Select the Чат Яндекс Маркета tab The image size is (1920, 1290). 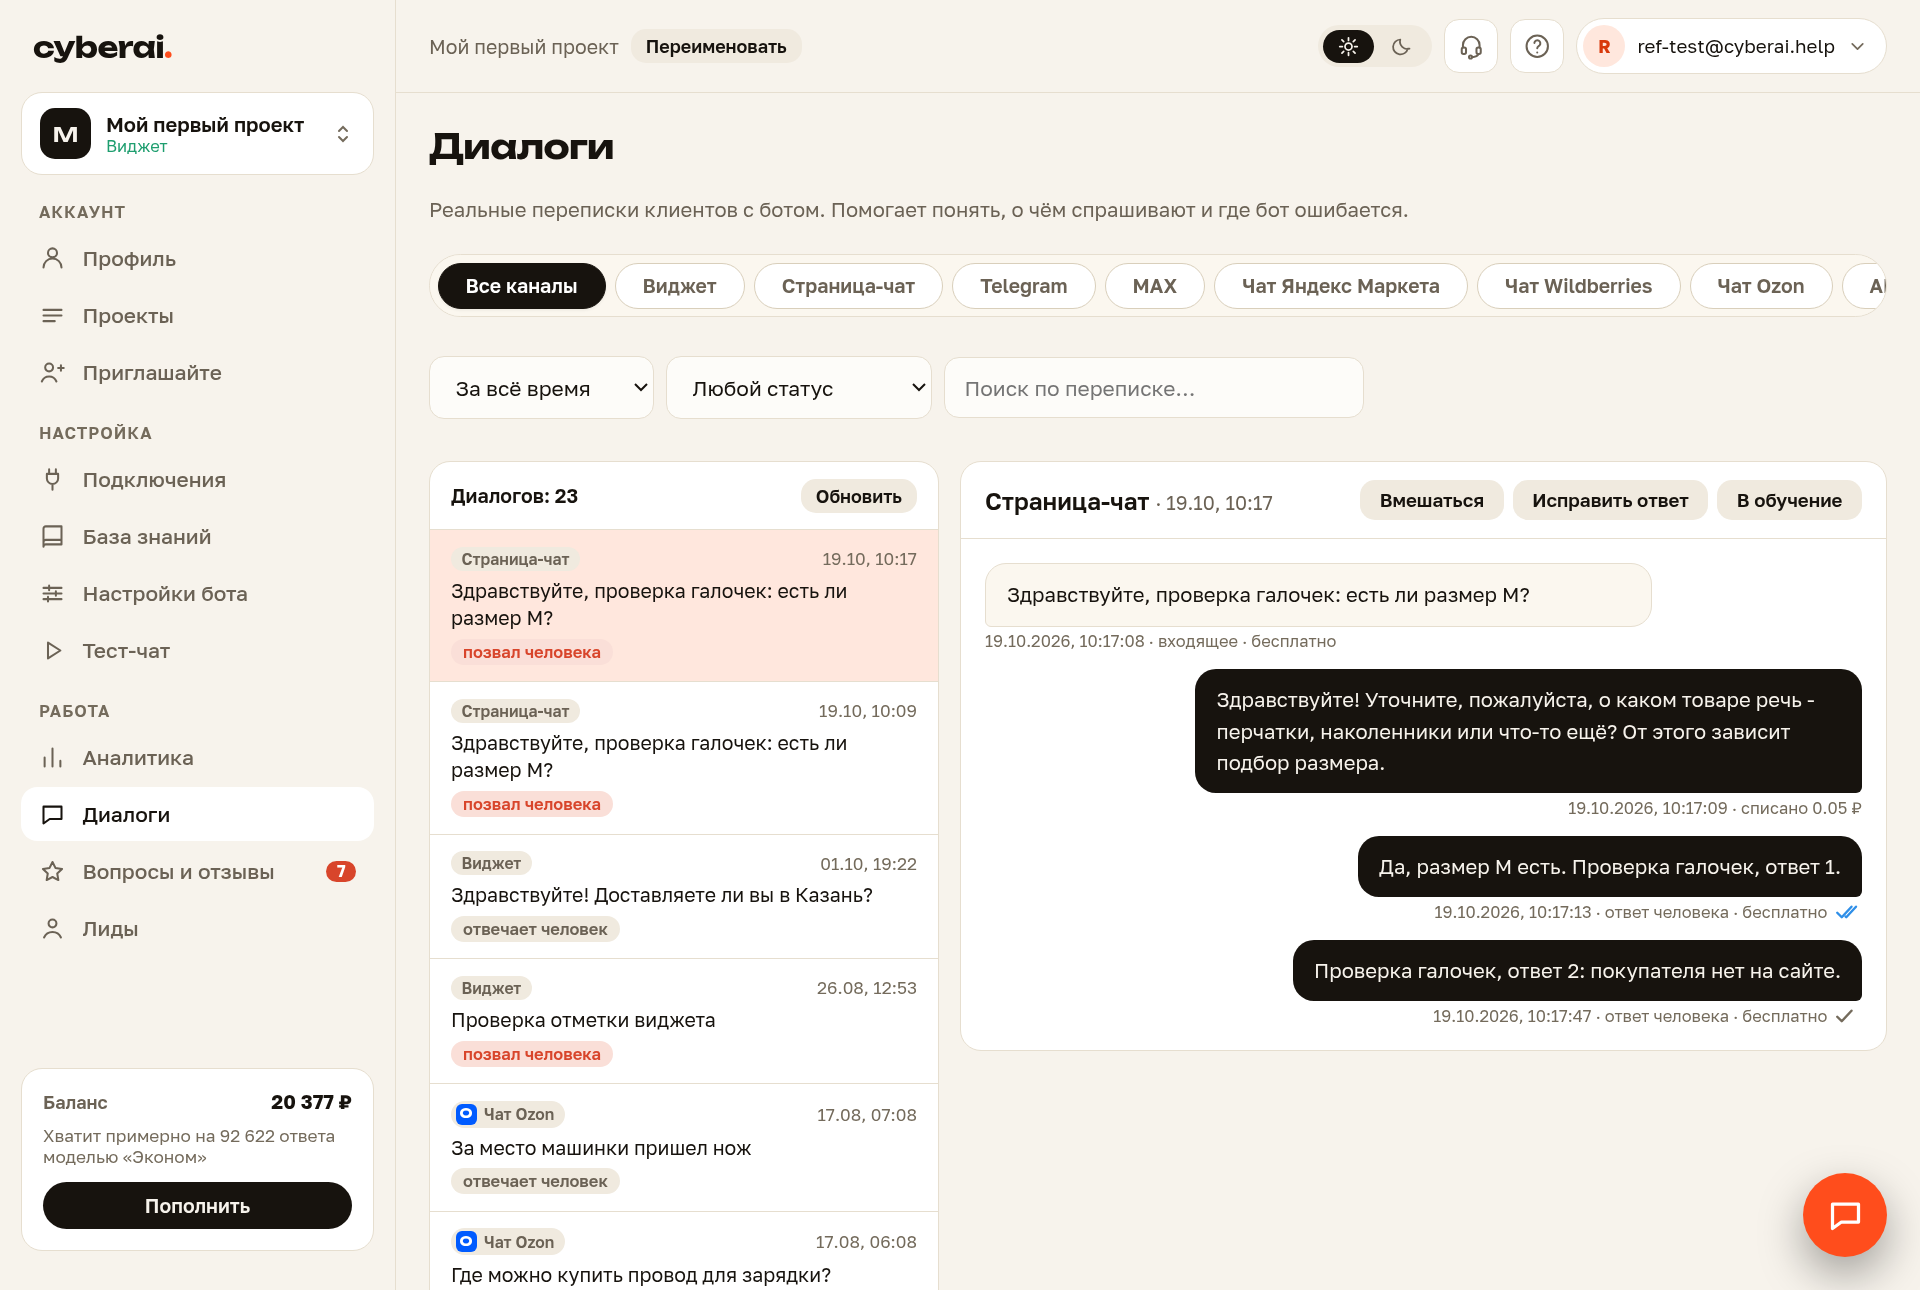click(1340, 286)
